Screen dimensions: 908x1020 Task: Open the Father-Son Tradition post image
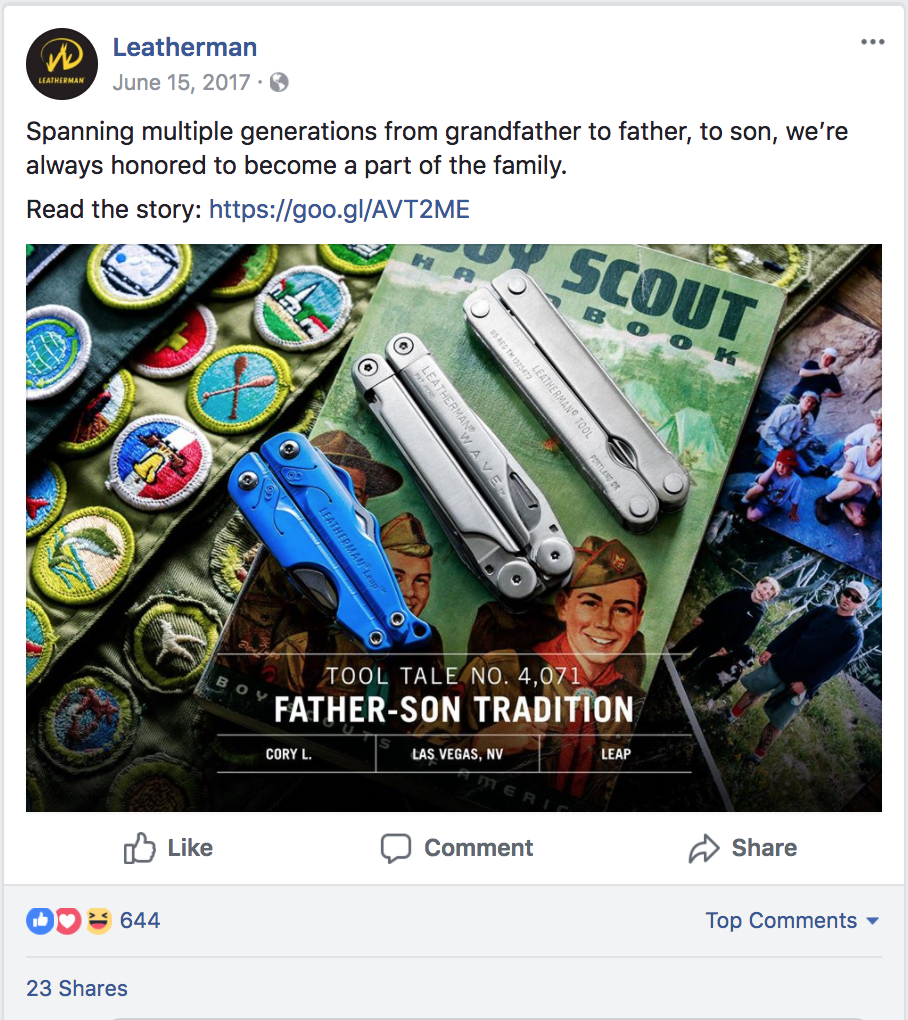[454, 528]
